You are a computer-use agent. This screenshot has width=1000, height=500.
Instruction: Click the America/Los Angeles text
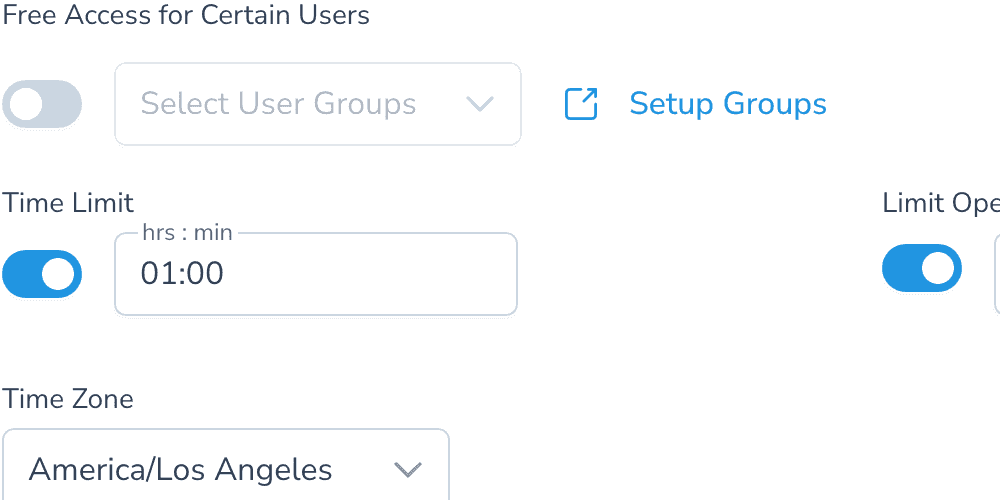click(180, 470)
